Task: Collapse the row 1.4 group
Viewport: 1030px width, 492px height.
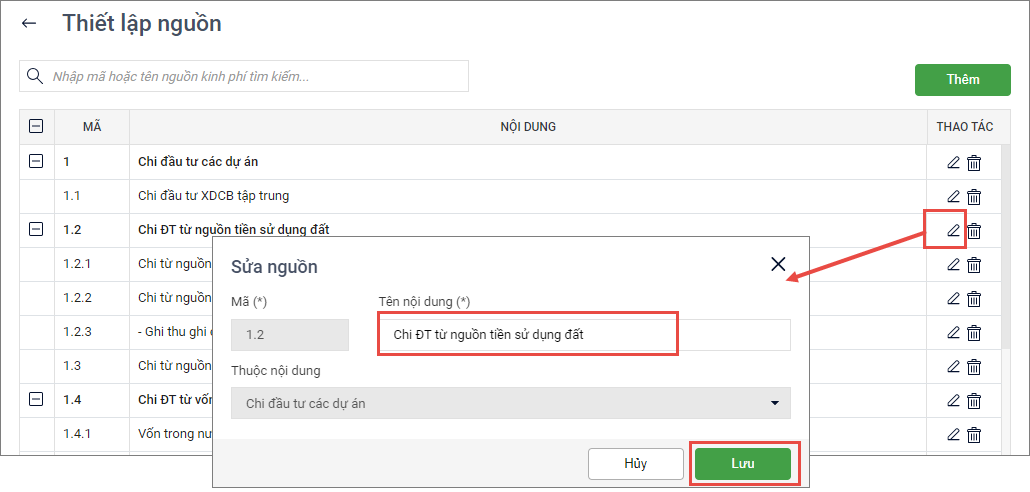Action: pos(36,399)
